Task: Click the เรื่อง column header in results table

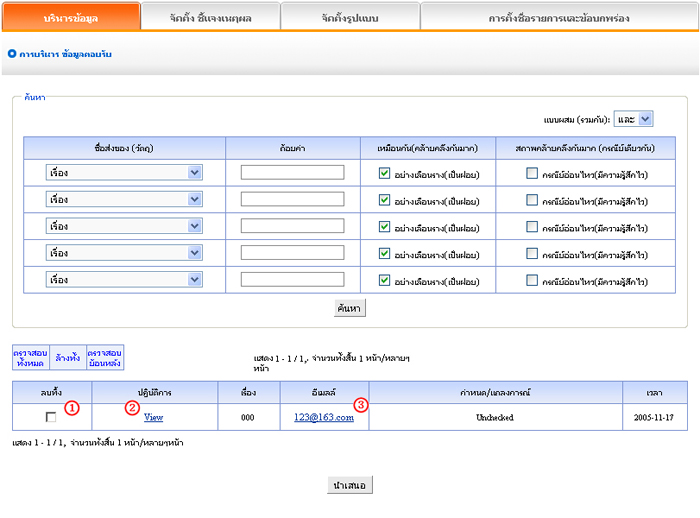Action: [248, 393]
